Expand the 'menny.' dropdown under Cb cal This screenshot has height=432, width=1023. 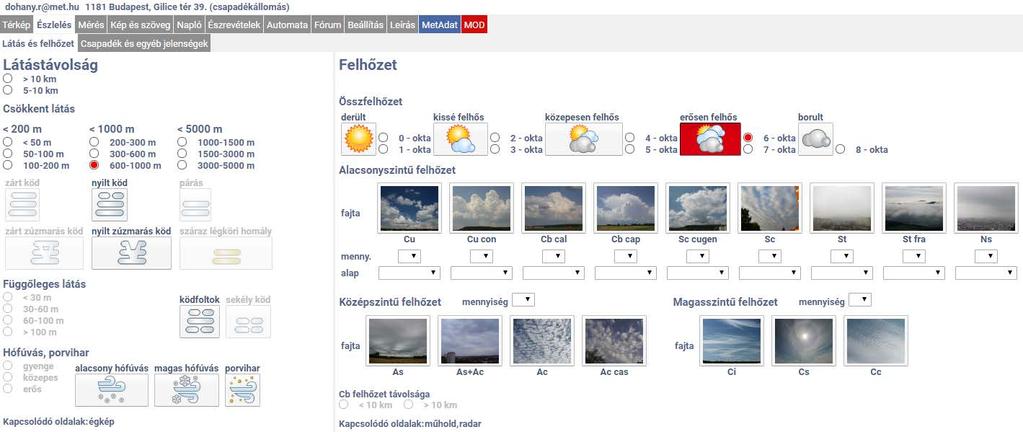(x=553, y=256)
